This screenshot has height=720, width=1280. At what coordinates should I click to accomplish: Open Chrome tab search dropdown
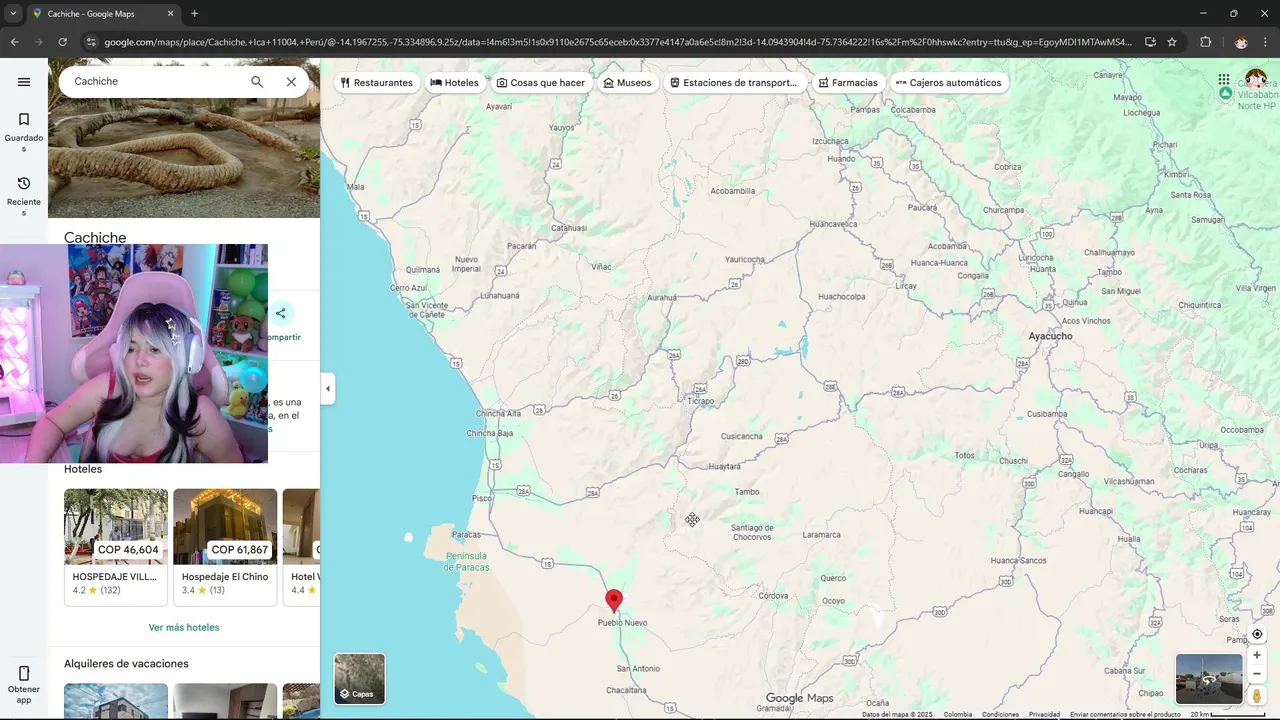13,14
